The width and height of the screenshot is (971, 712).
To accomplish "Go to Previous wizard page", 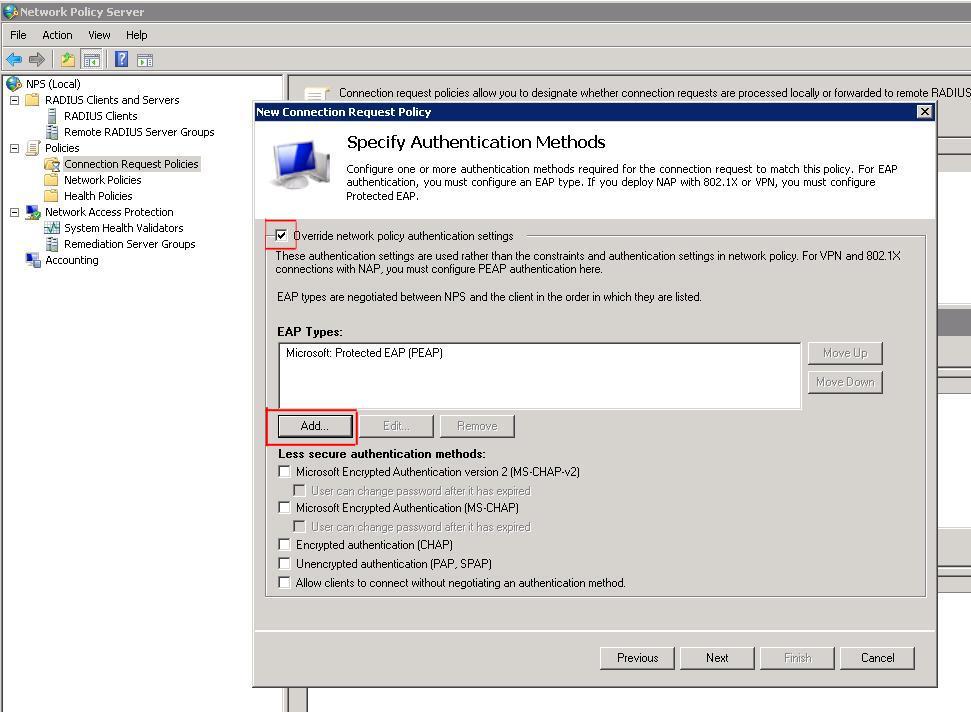I will [637, 658].
